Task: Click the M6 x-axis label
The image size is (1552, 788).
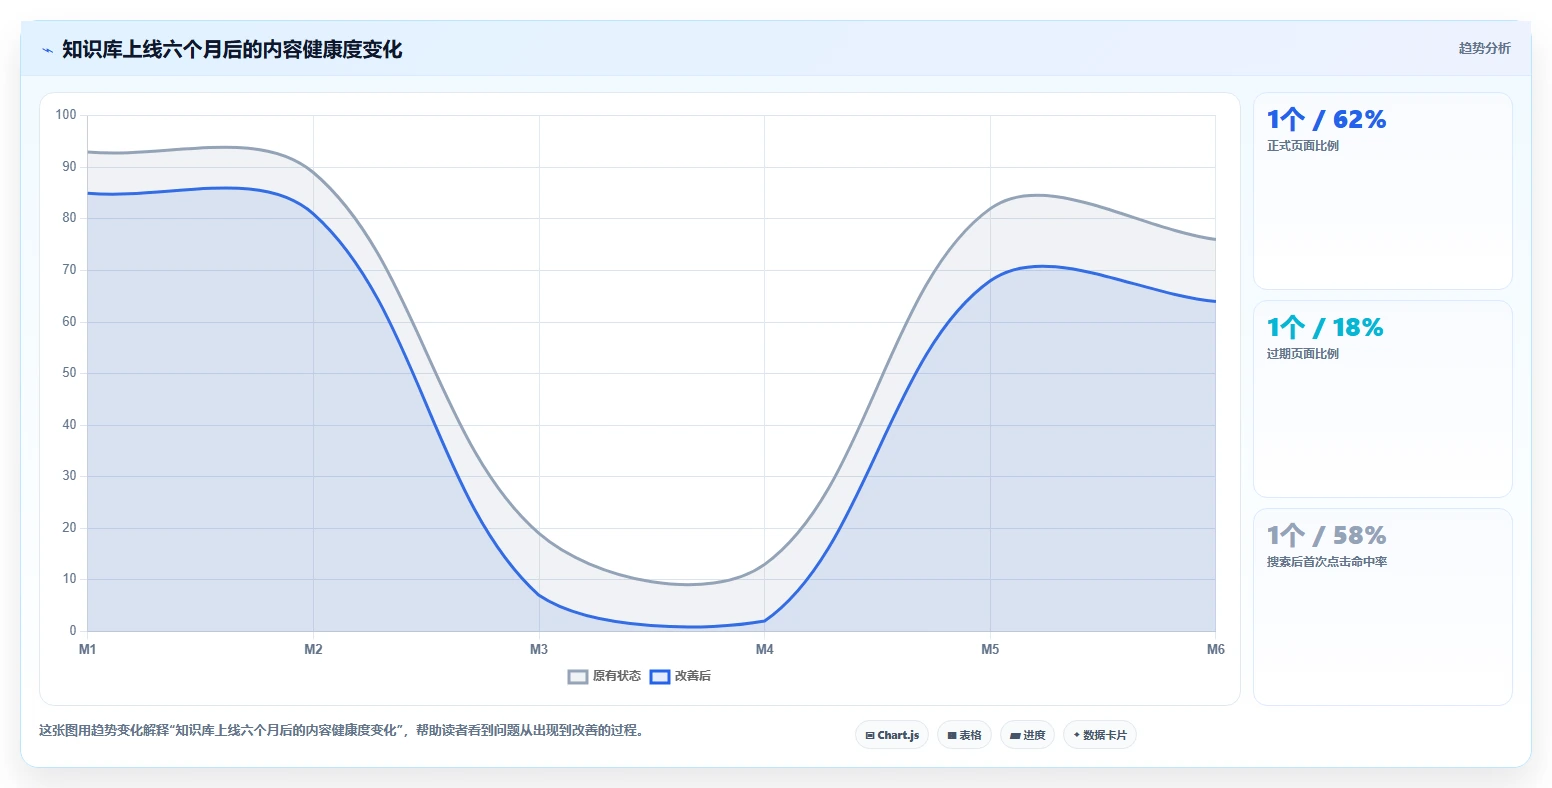Action: [x=1216, y=650]
